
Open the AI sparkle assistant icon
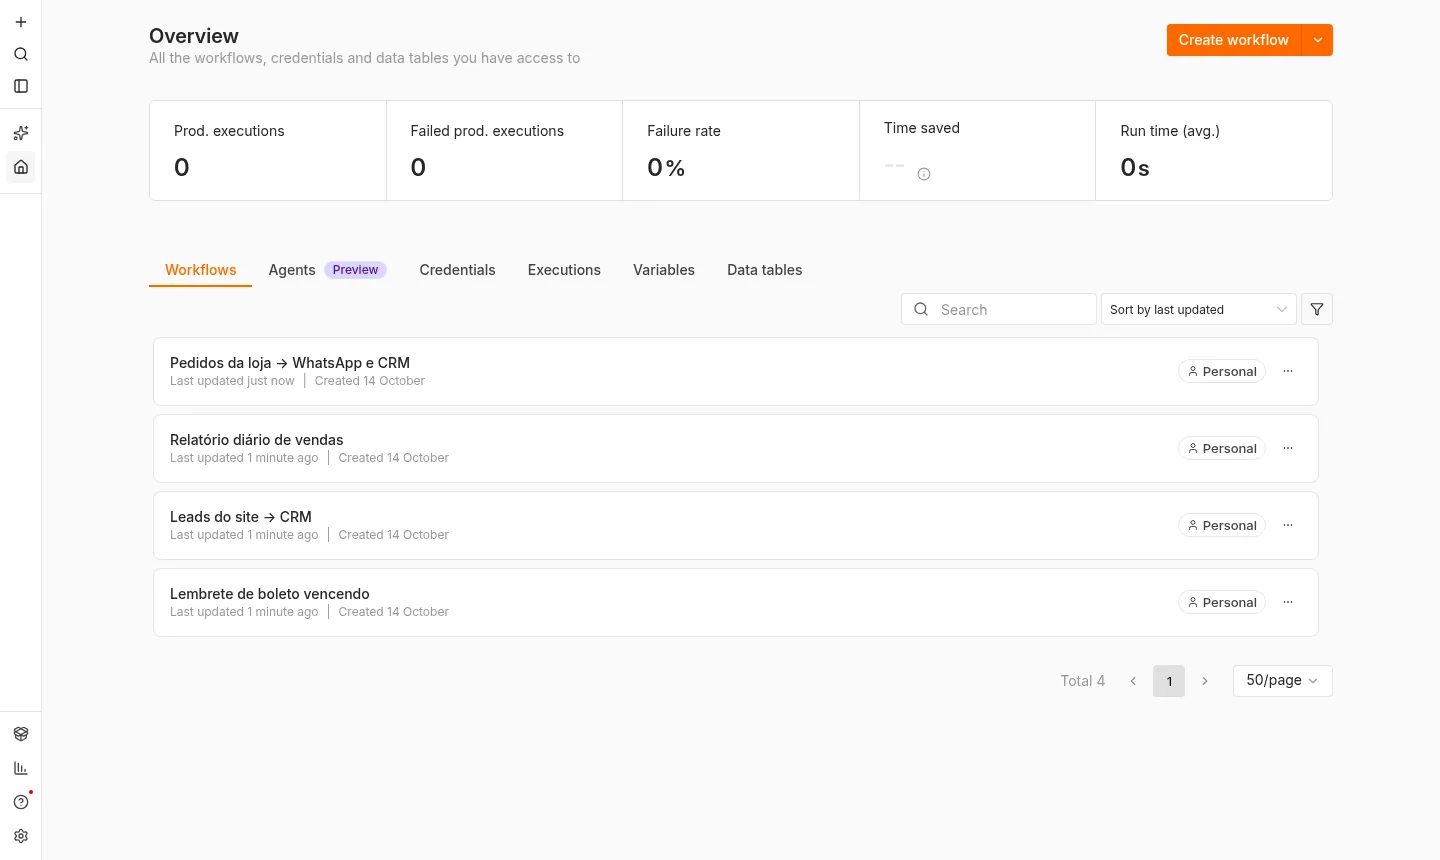pos(21,133)
